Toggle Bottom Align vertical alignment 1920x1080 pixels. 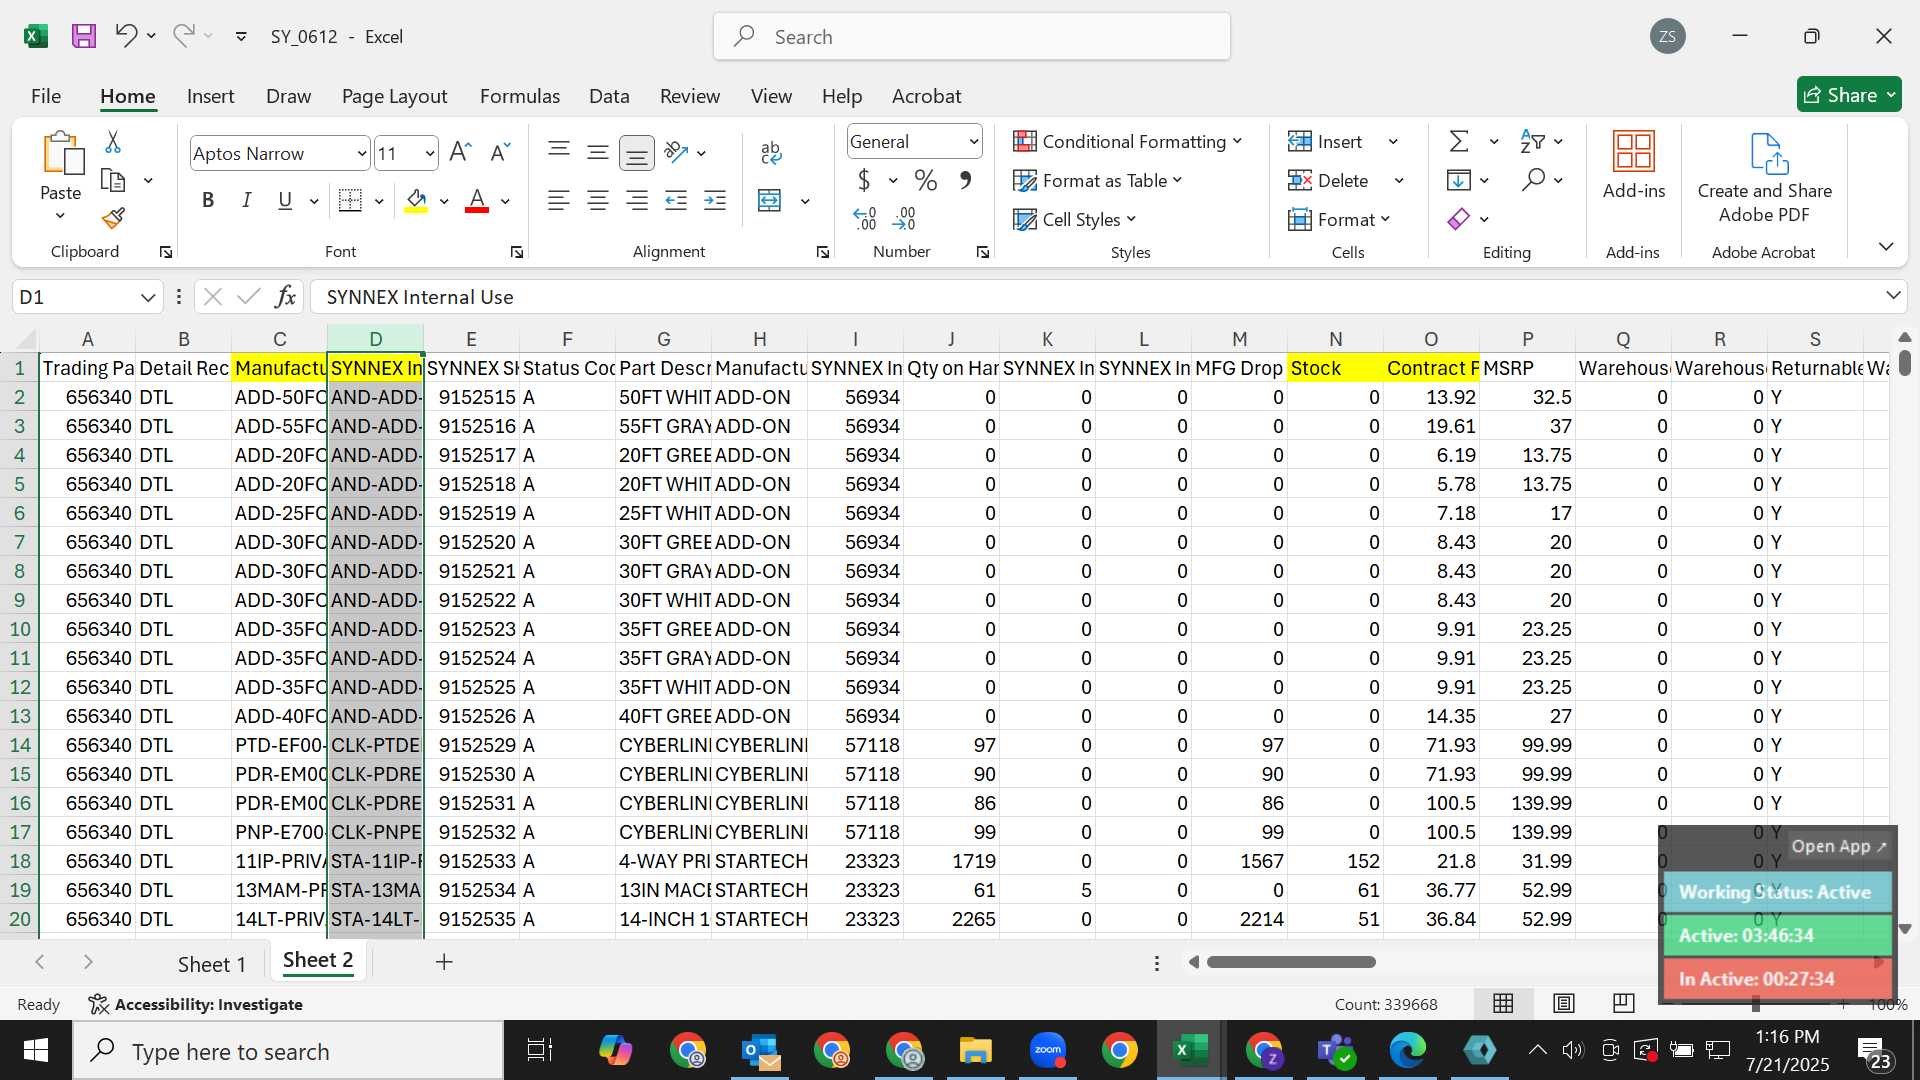(x=636, y=152)
